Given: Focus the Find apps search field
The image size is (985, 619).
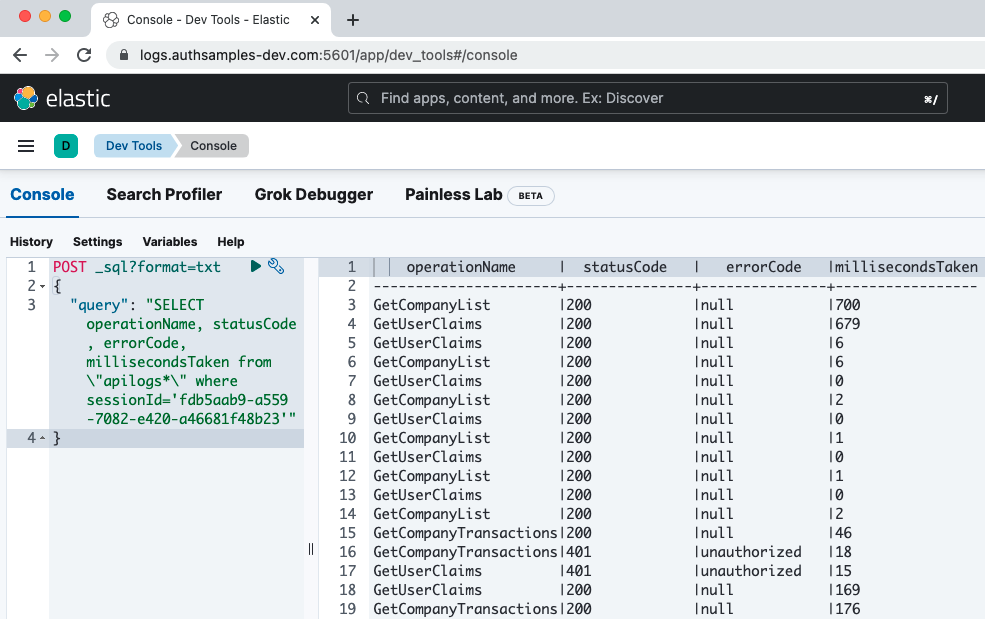Looking at the screenshot, I should click(x=648, y=98).
